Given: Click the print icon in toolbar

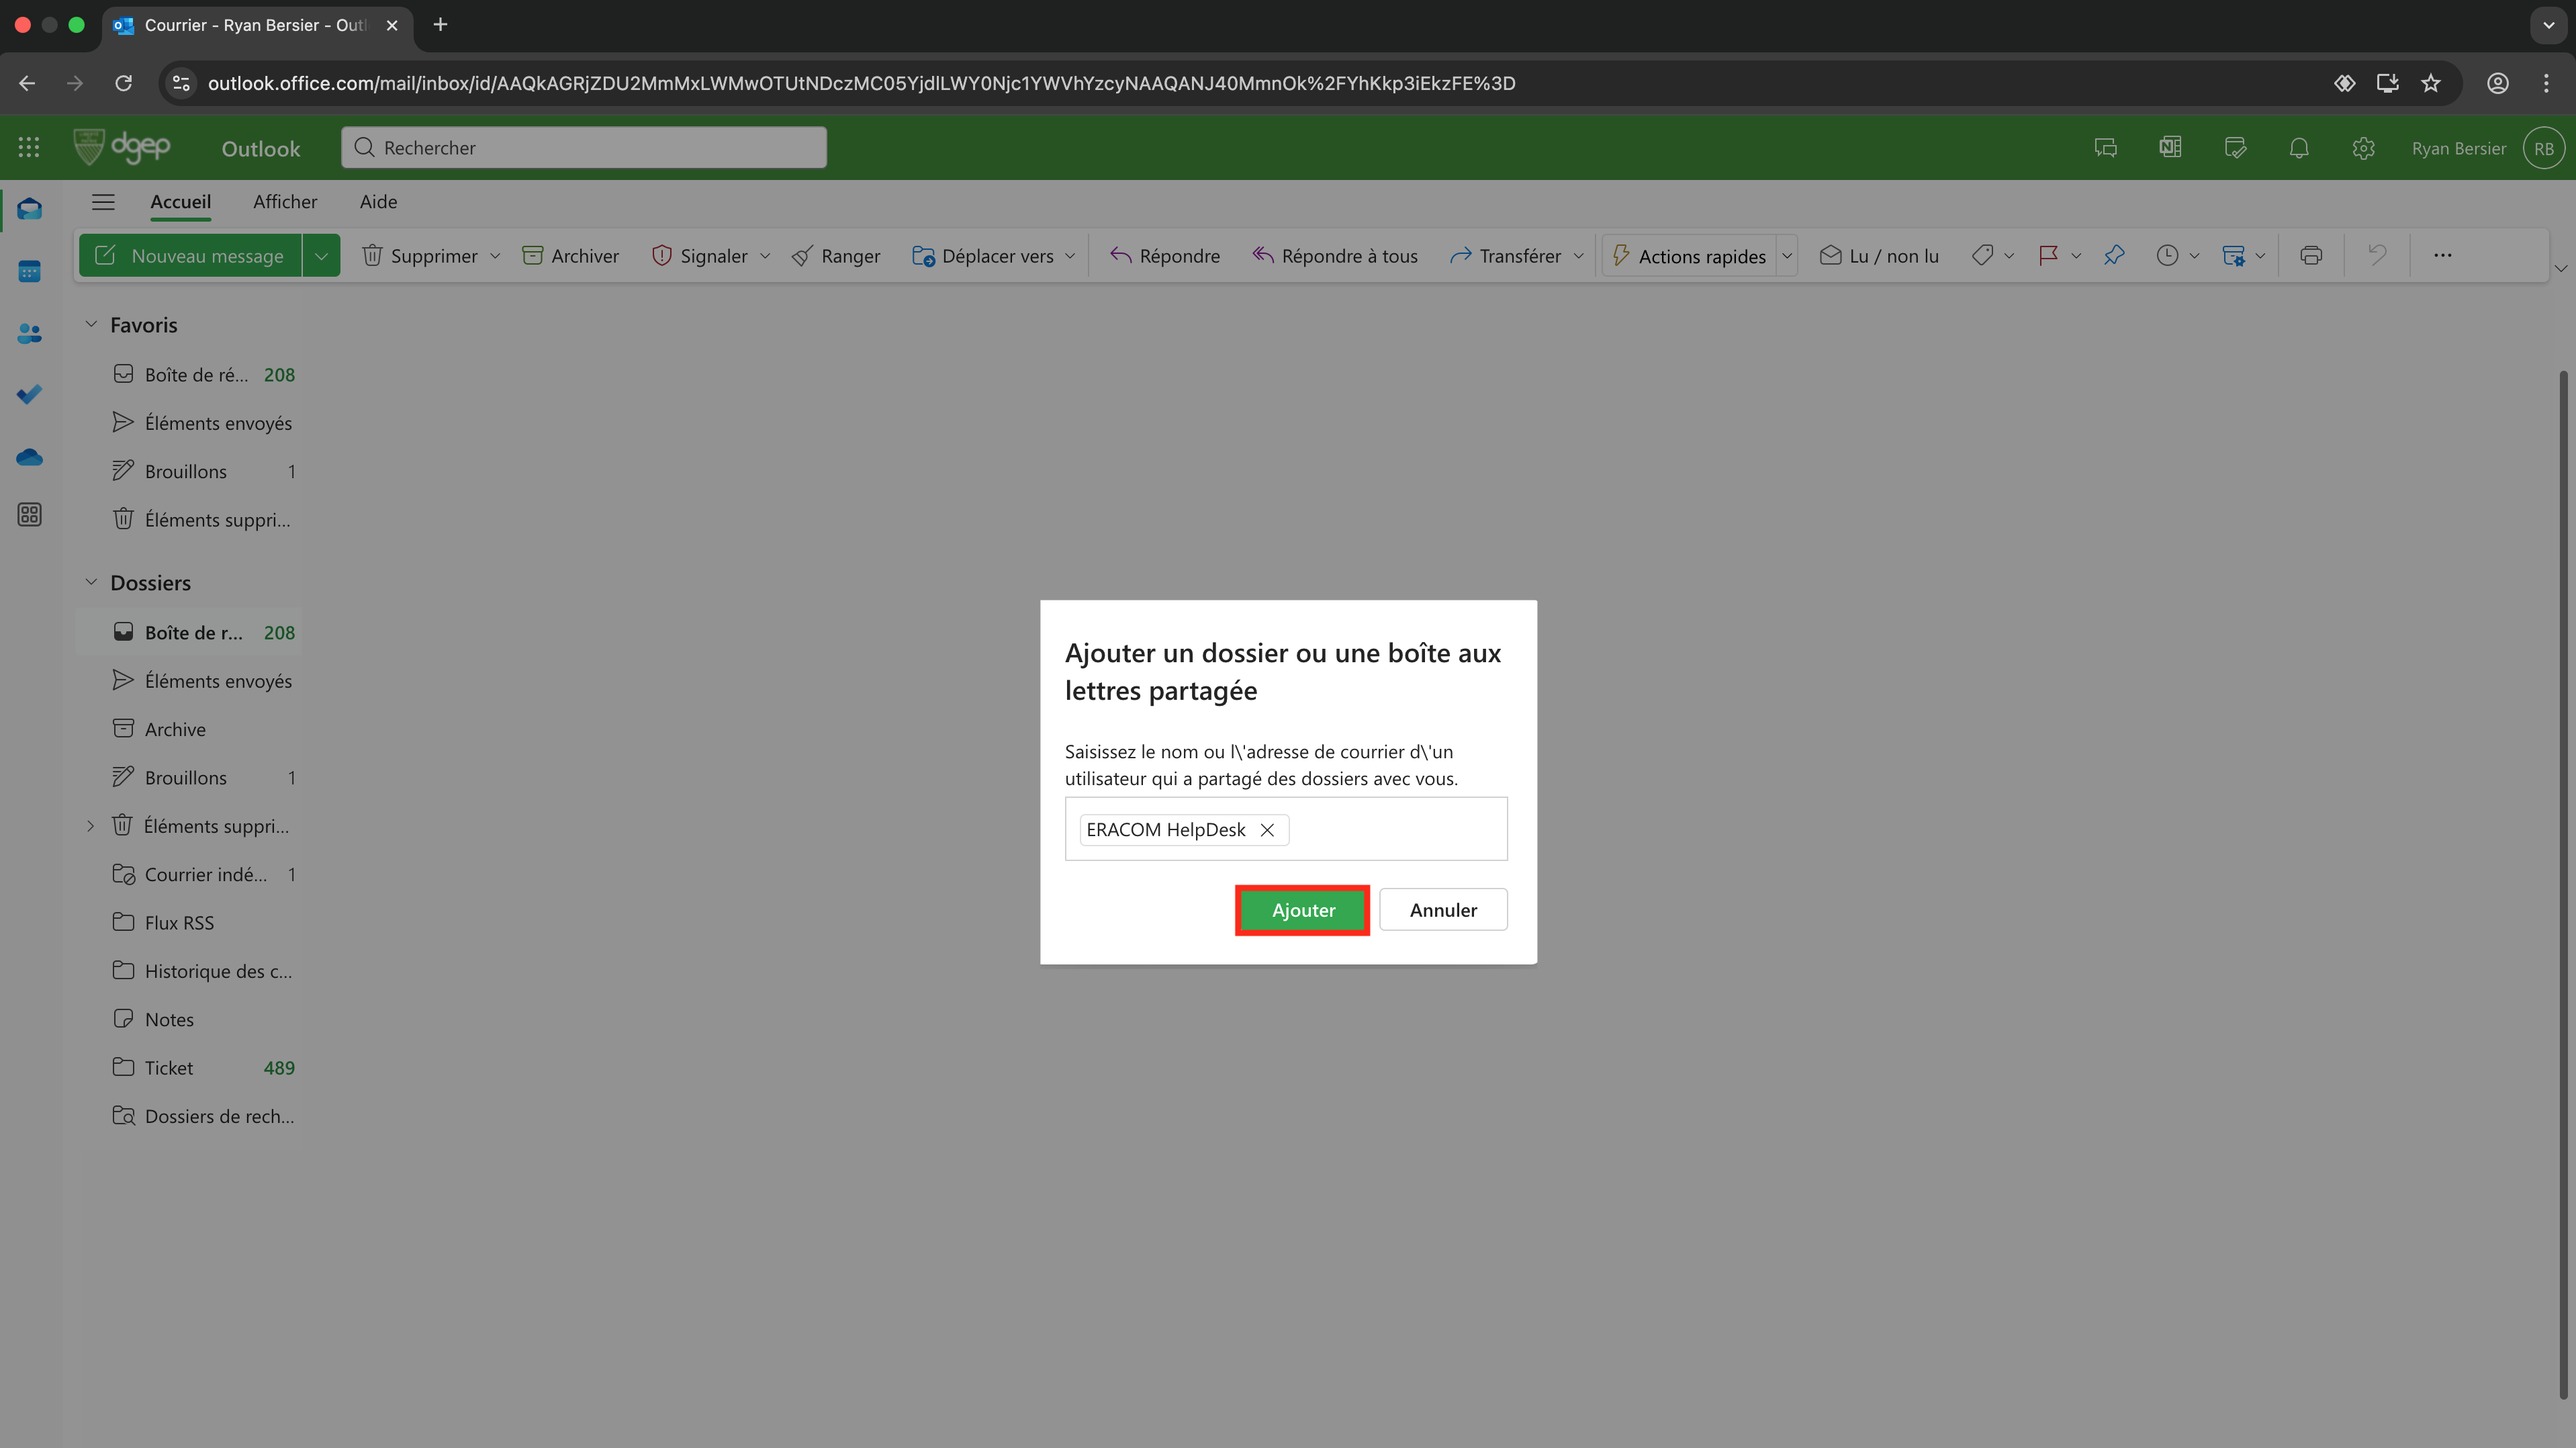Looking at the screenshot, I should coord(2311,256).
